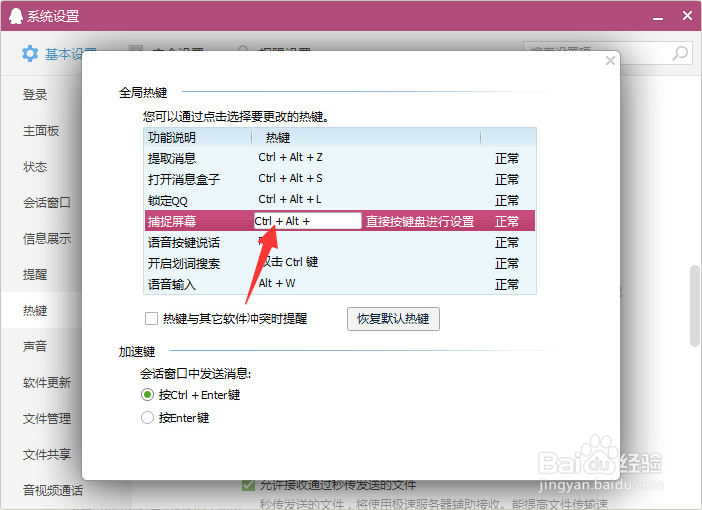Open the 信息展示 settings section
The height and width of the screenshot is (510, 702).
(x=47, y=238)
